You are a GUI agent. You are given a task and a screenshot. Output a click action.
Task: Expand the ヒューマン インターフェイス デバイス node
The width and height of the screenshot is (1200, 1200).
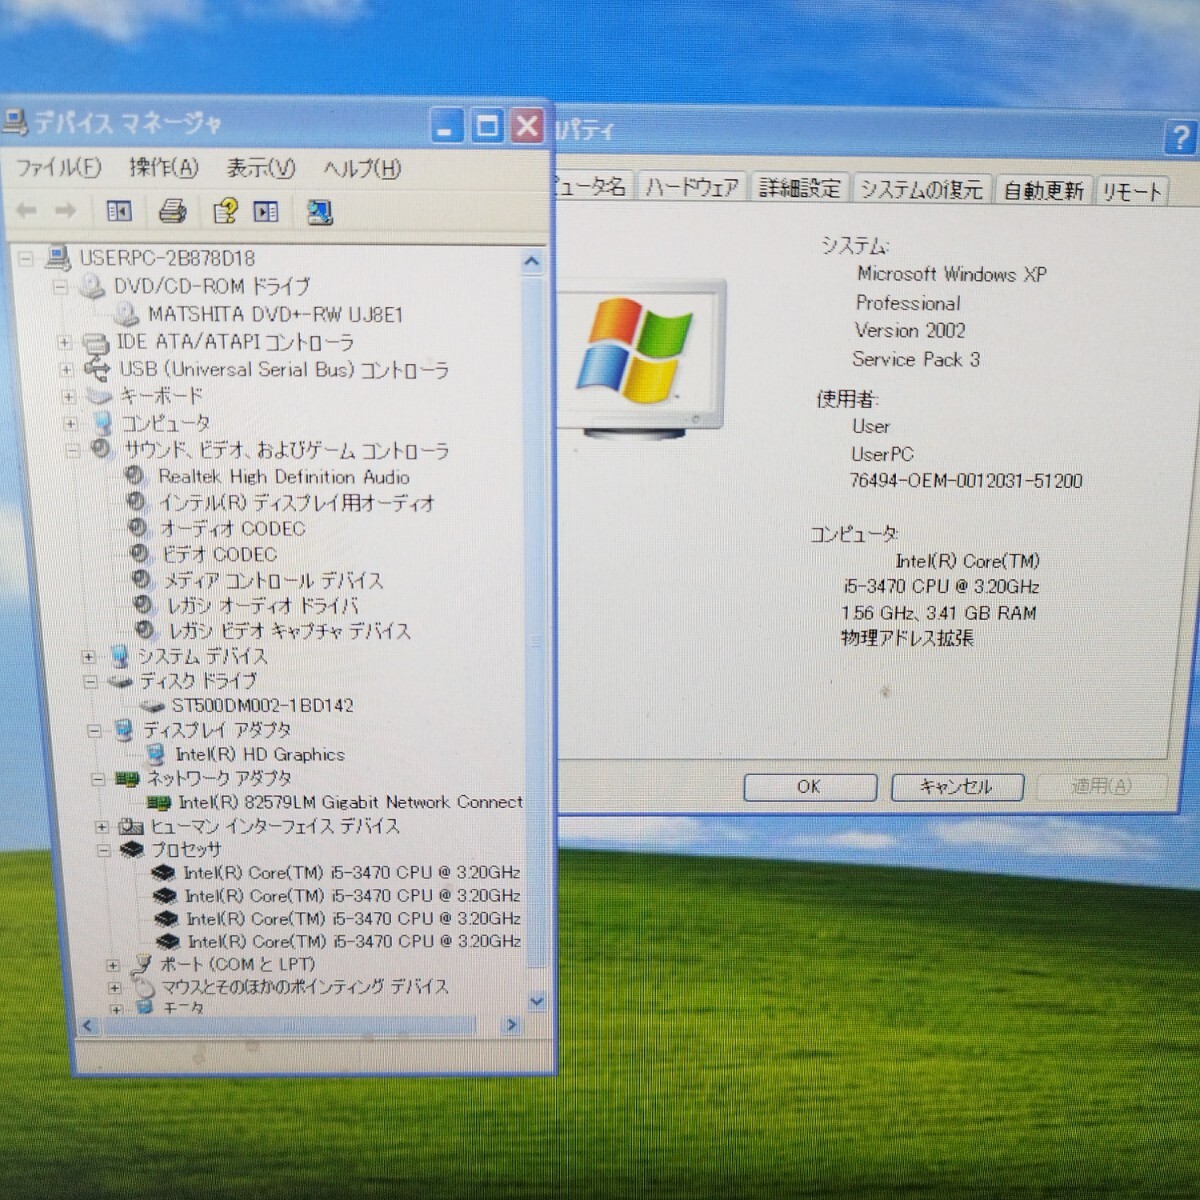point(101,827)
